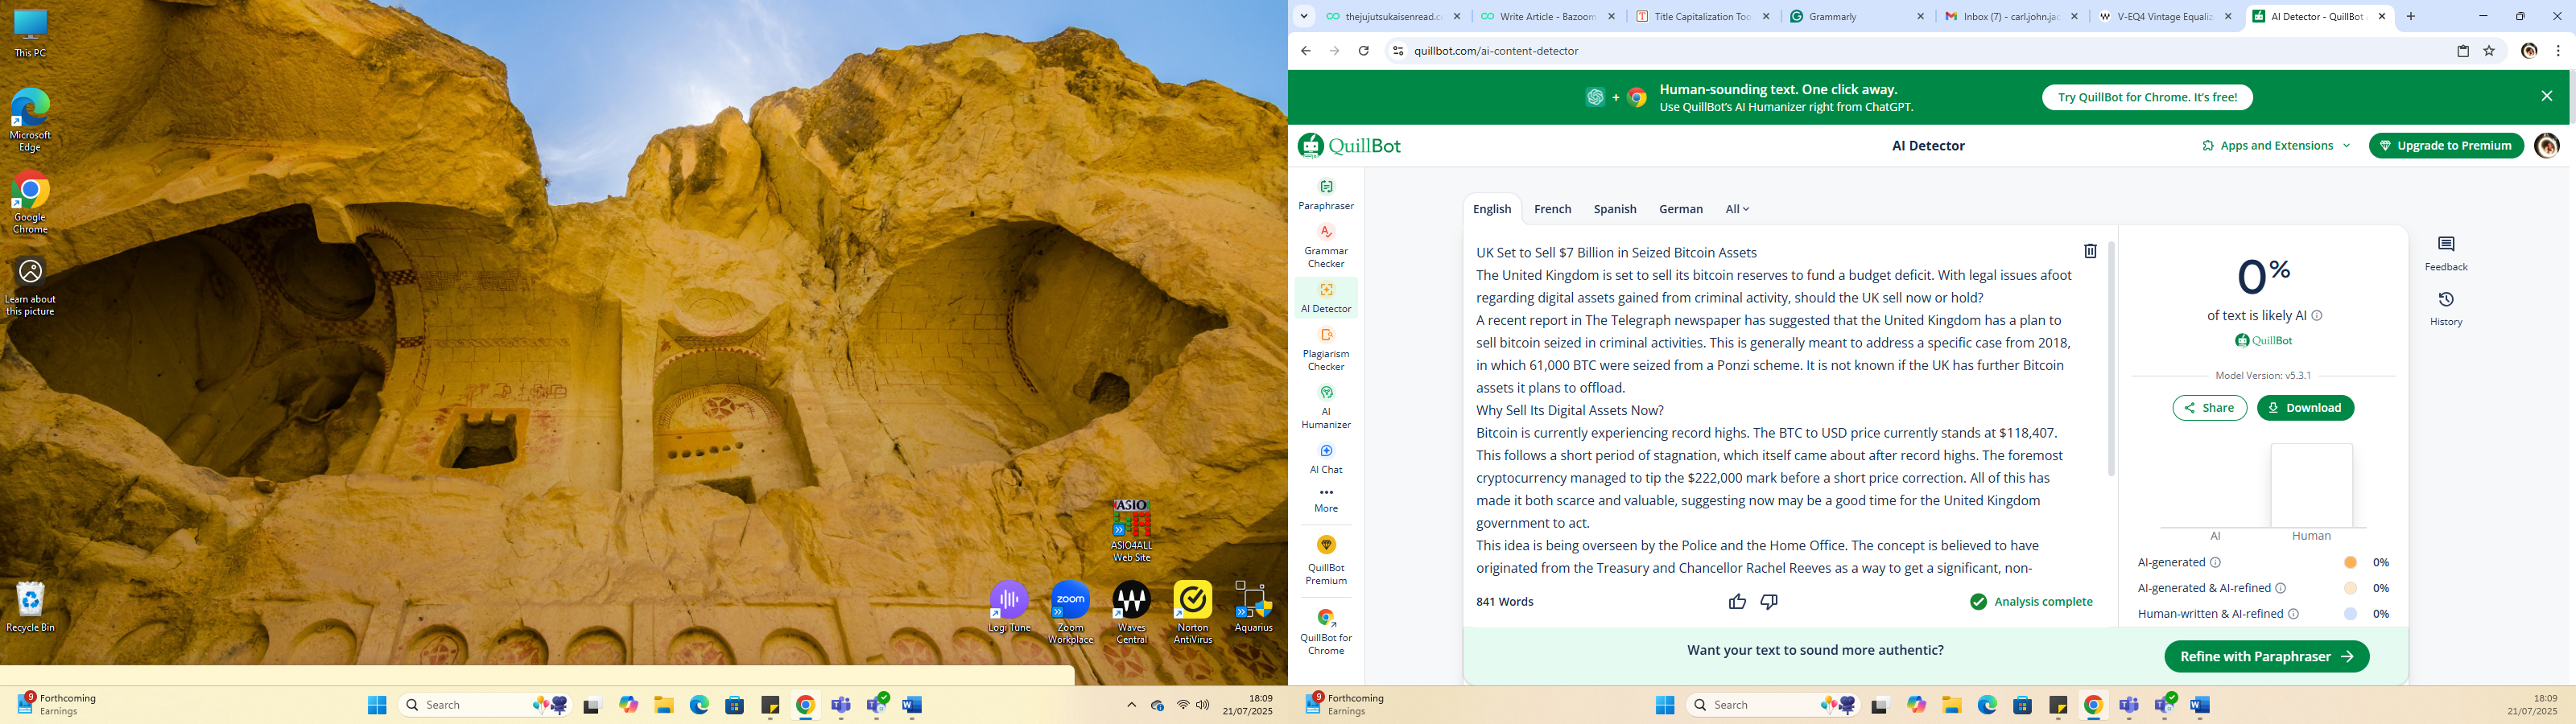Screen dimensions: 2576x724
Task: Open a new Chrome tab
Action: pos(2411,16)
